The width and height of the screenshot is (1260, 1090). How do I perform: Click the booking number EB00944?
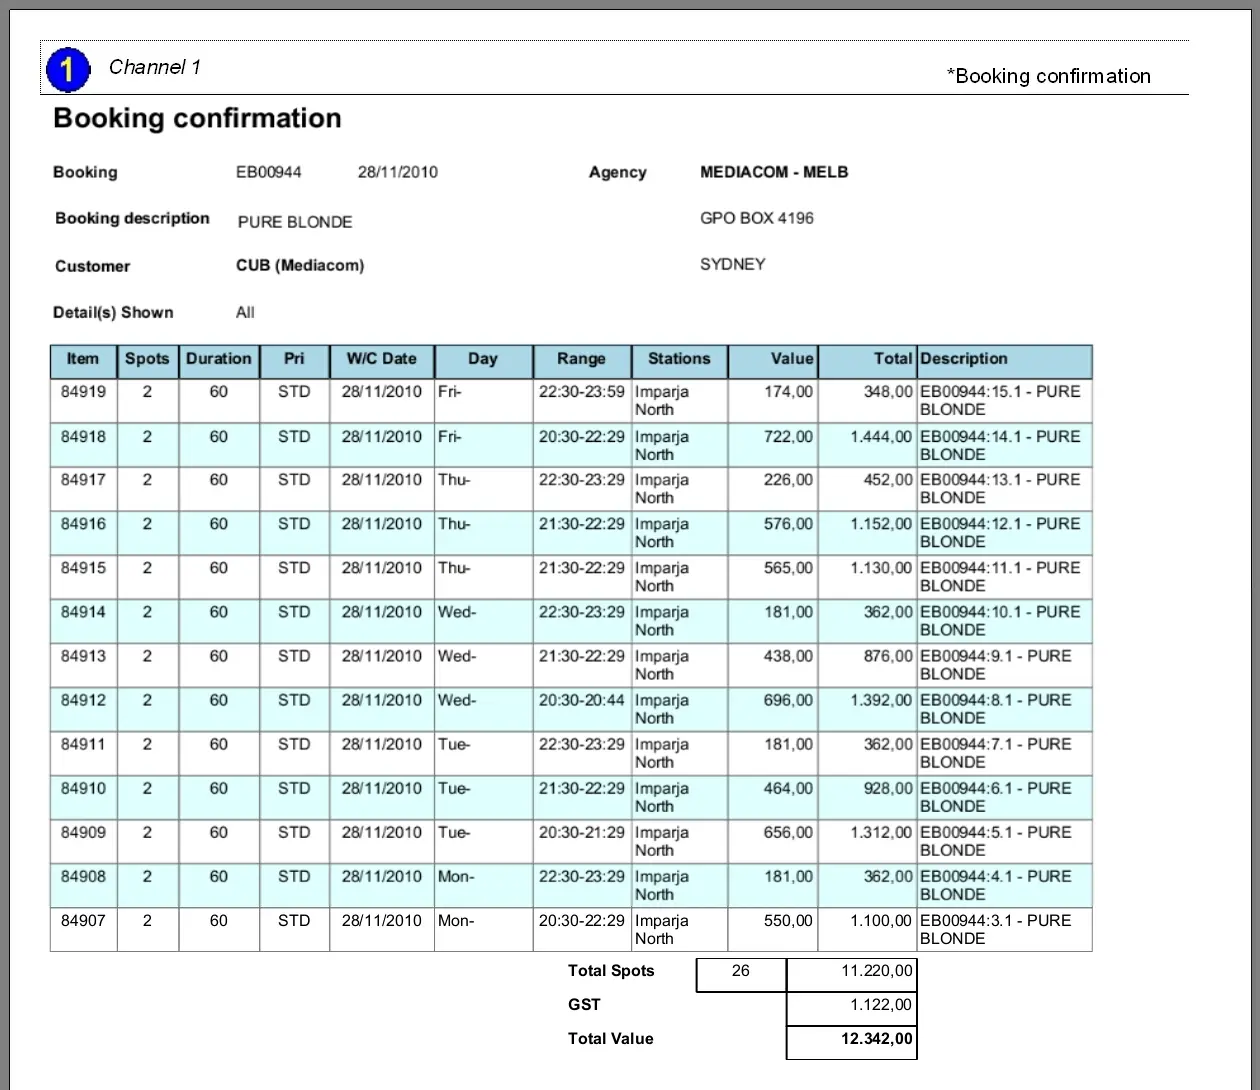[x=269, y=172]
